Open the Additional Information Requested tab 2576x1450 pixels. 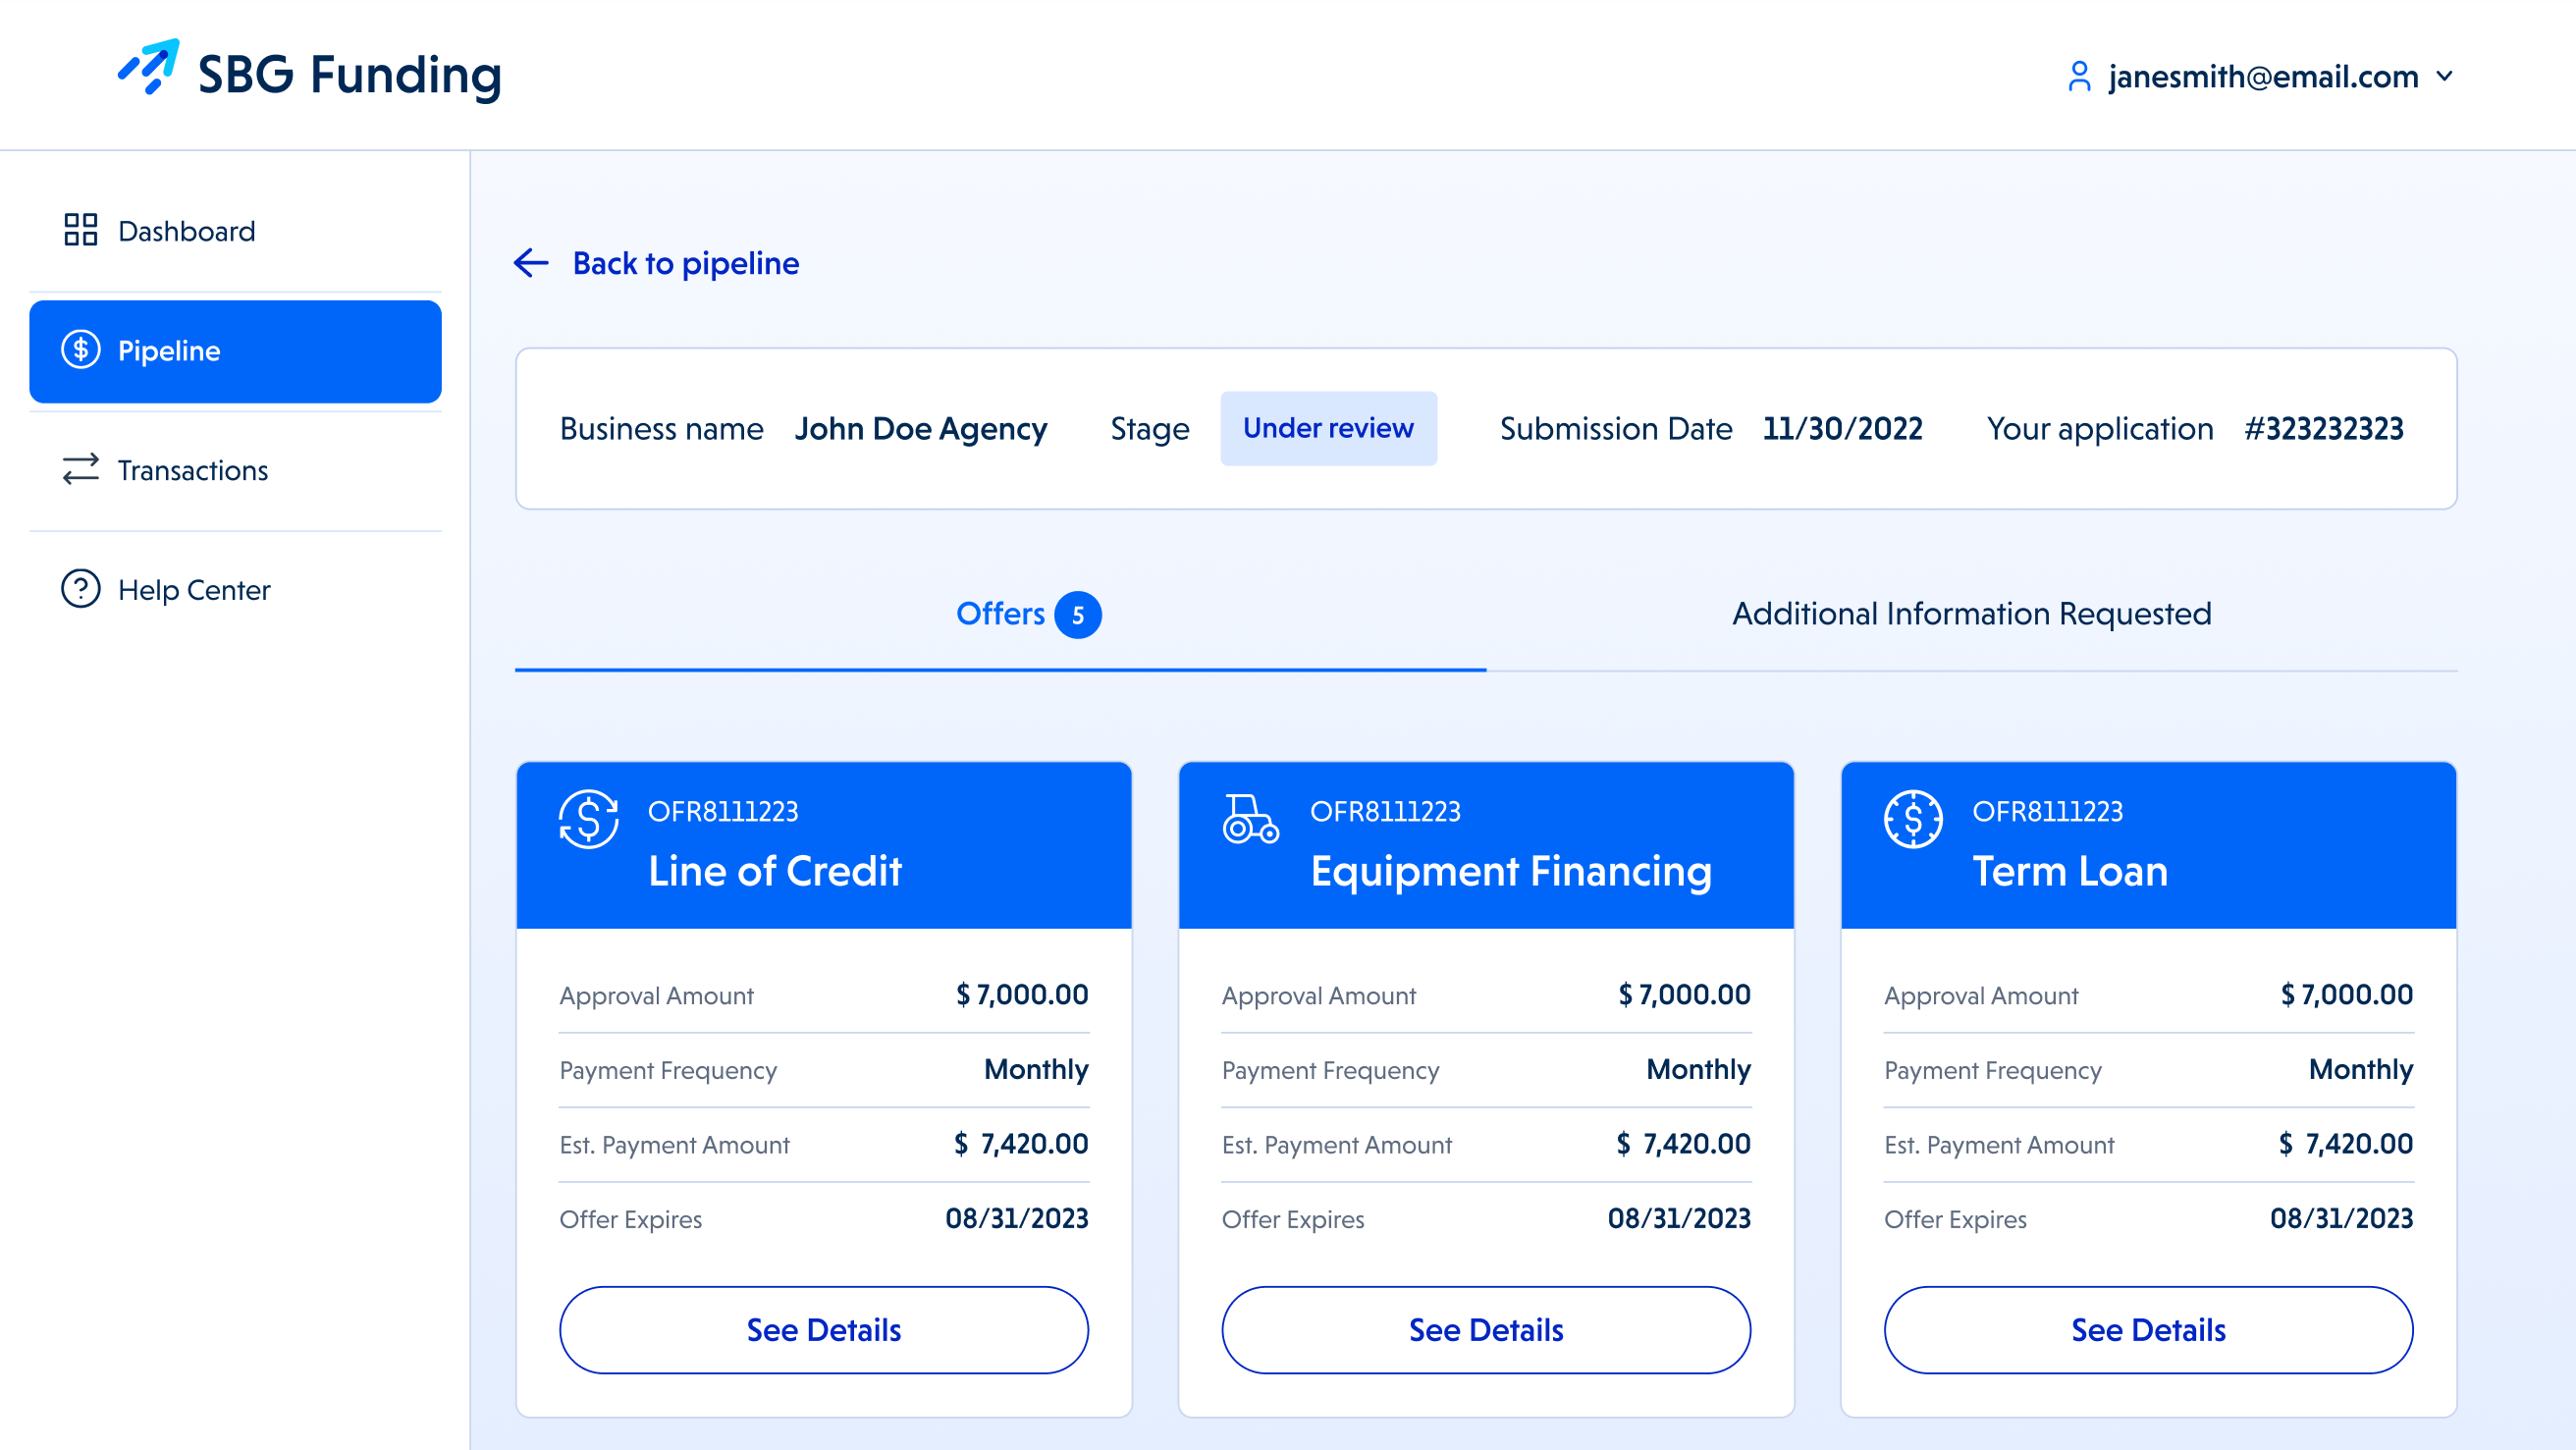(1971, 614)
